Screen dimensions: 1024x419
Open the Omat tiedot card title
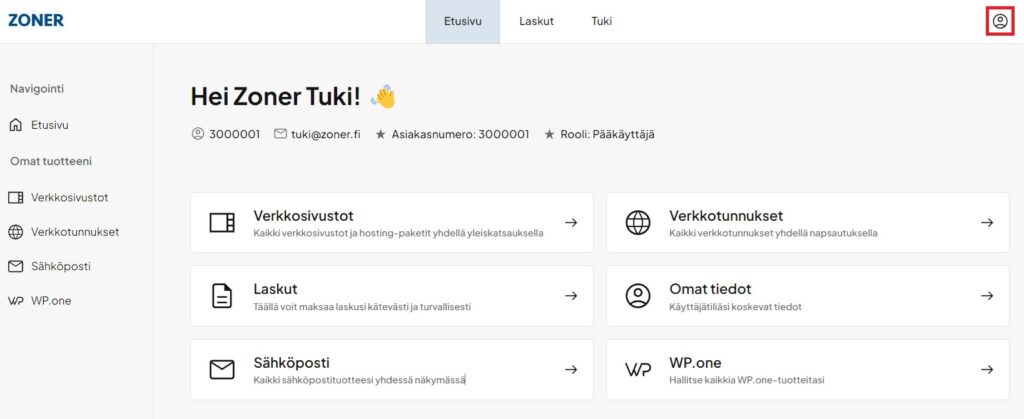710,289
